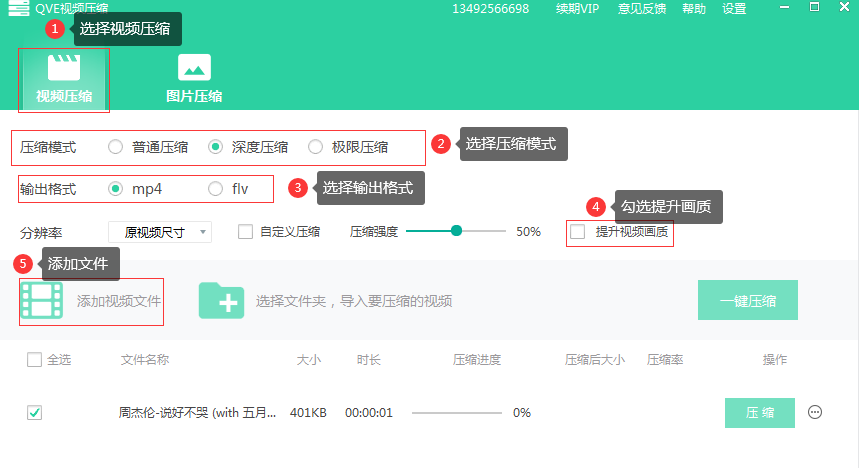Viewport: 859px width, 468px height.
Task: Uncheck the 周杰伦 file row checkbox
Action: point(35,412)
